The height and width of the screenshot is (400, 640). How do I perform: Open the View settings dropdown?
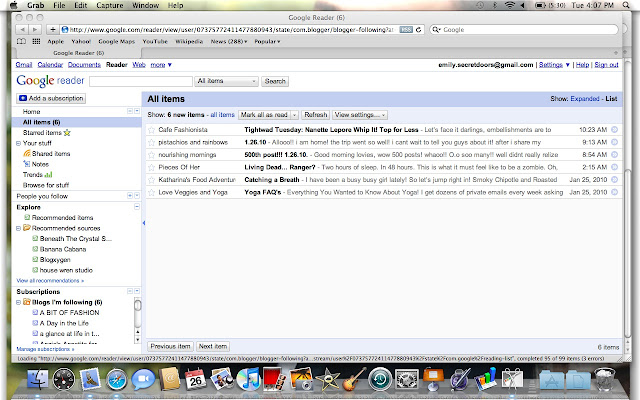click(x=360, y=115)
